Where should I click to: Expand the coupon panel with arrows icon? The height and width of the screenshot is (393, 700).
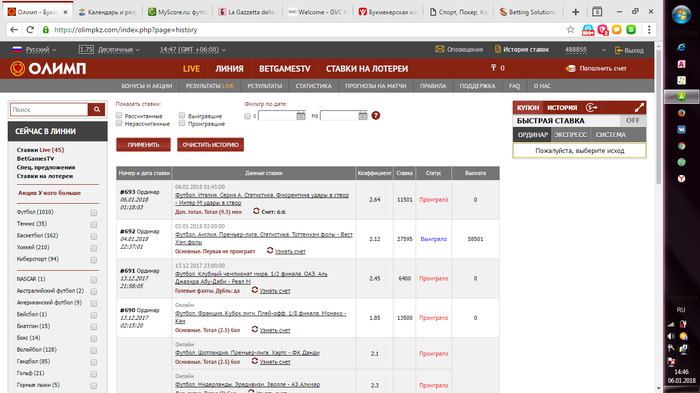point(639,108)
